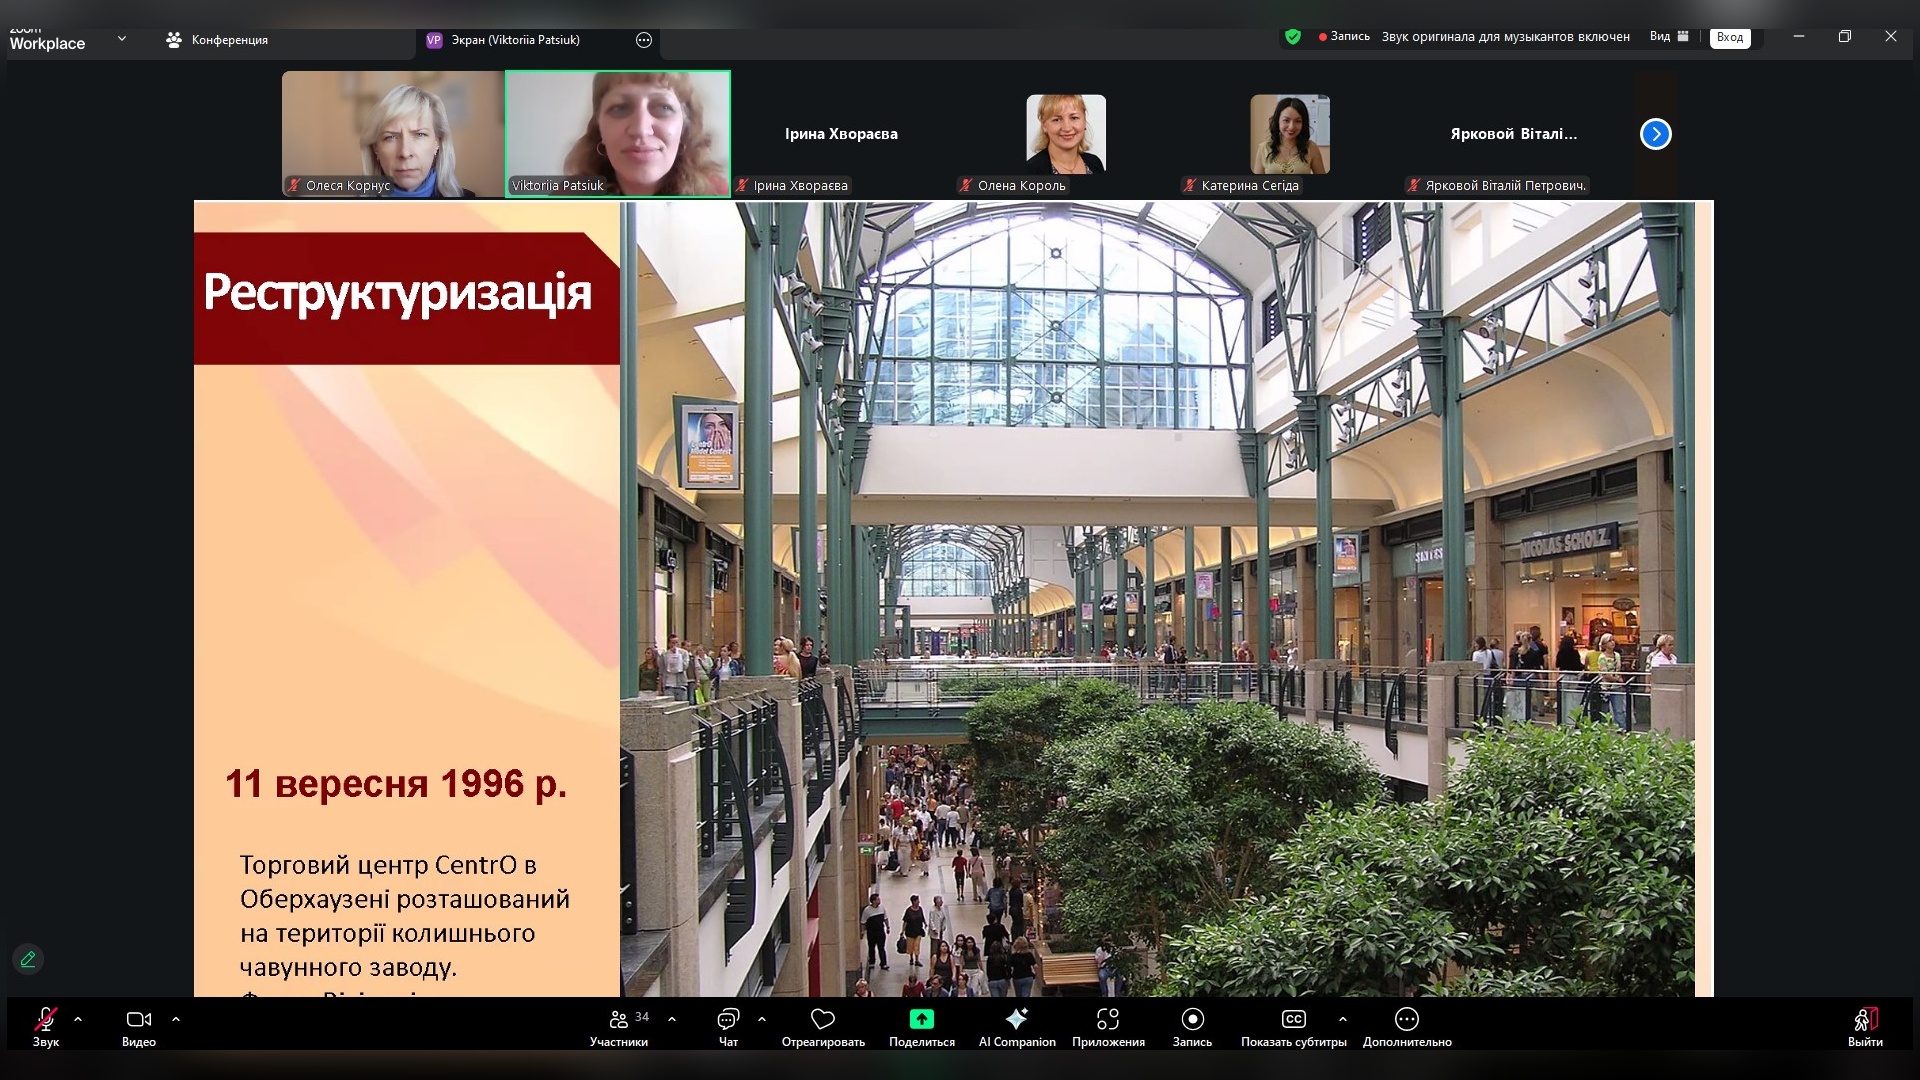1920x1080 pixels.
Task: Open the screen share tab options menu
Action: pos(644,40)
